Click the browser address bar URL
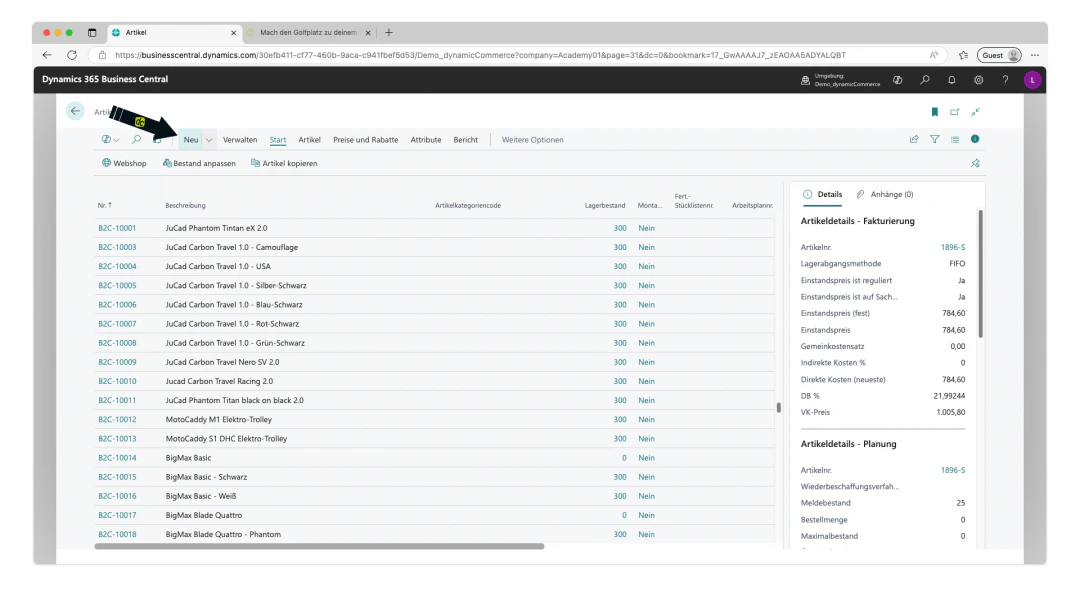The height and width of the screenshot is (608, 1080). pos(480,55)
